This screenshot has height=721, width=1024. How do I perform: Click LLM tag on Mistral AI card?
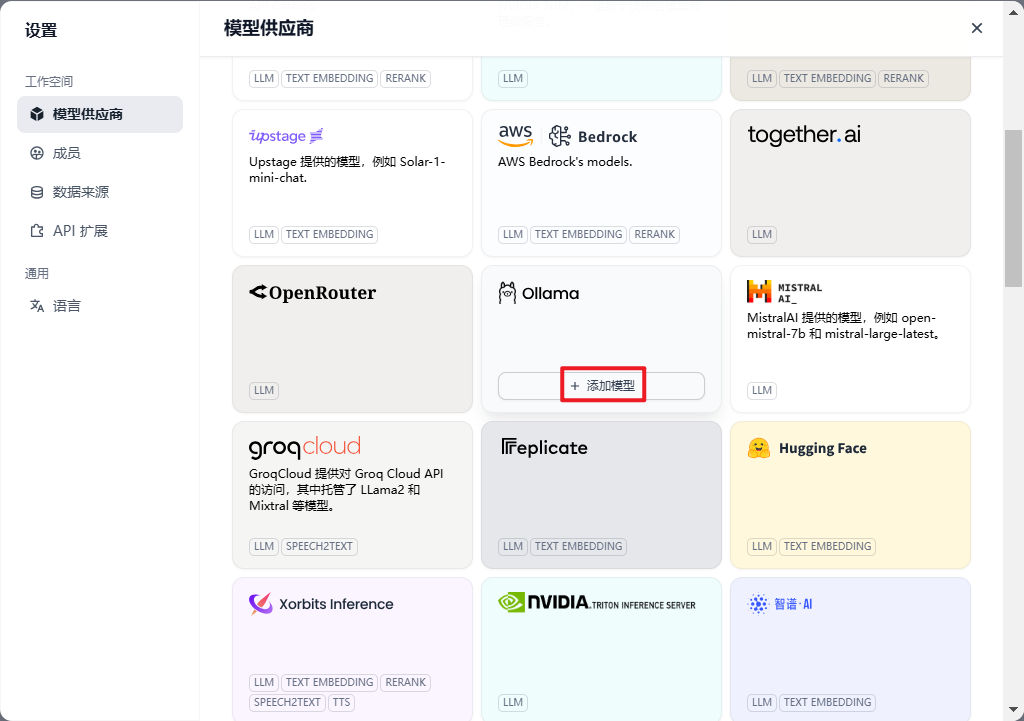[x=762, y=391]
